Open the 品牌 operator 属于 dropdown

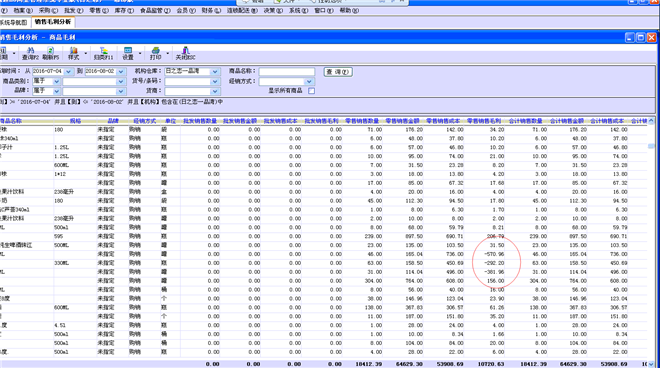57,91
